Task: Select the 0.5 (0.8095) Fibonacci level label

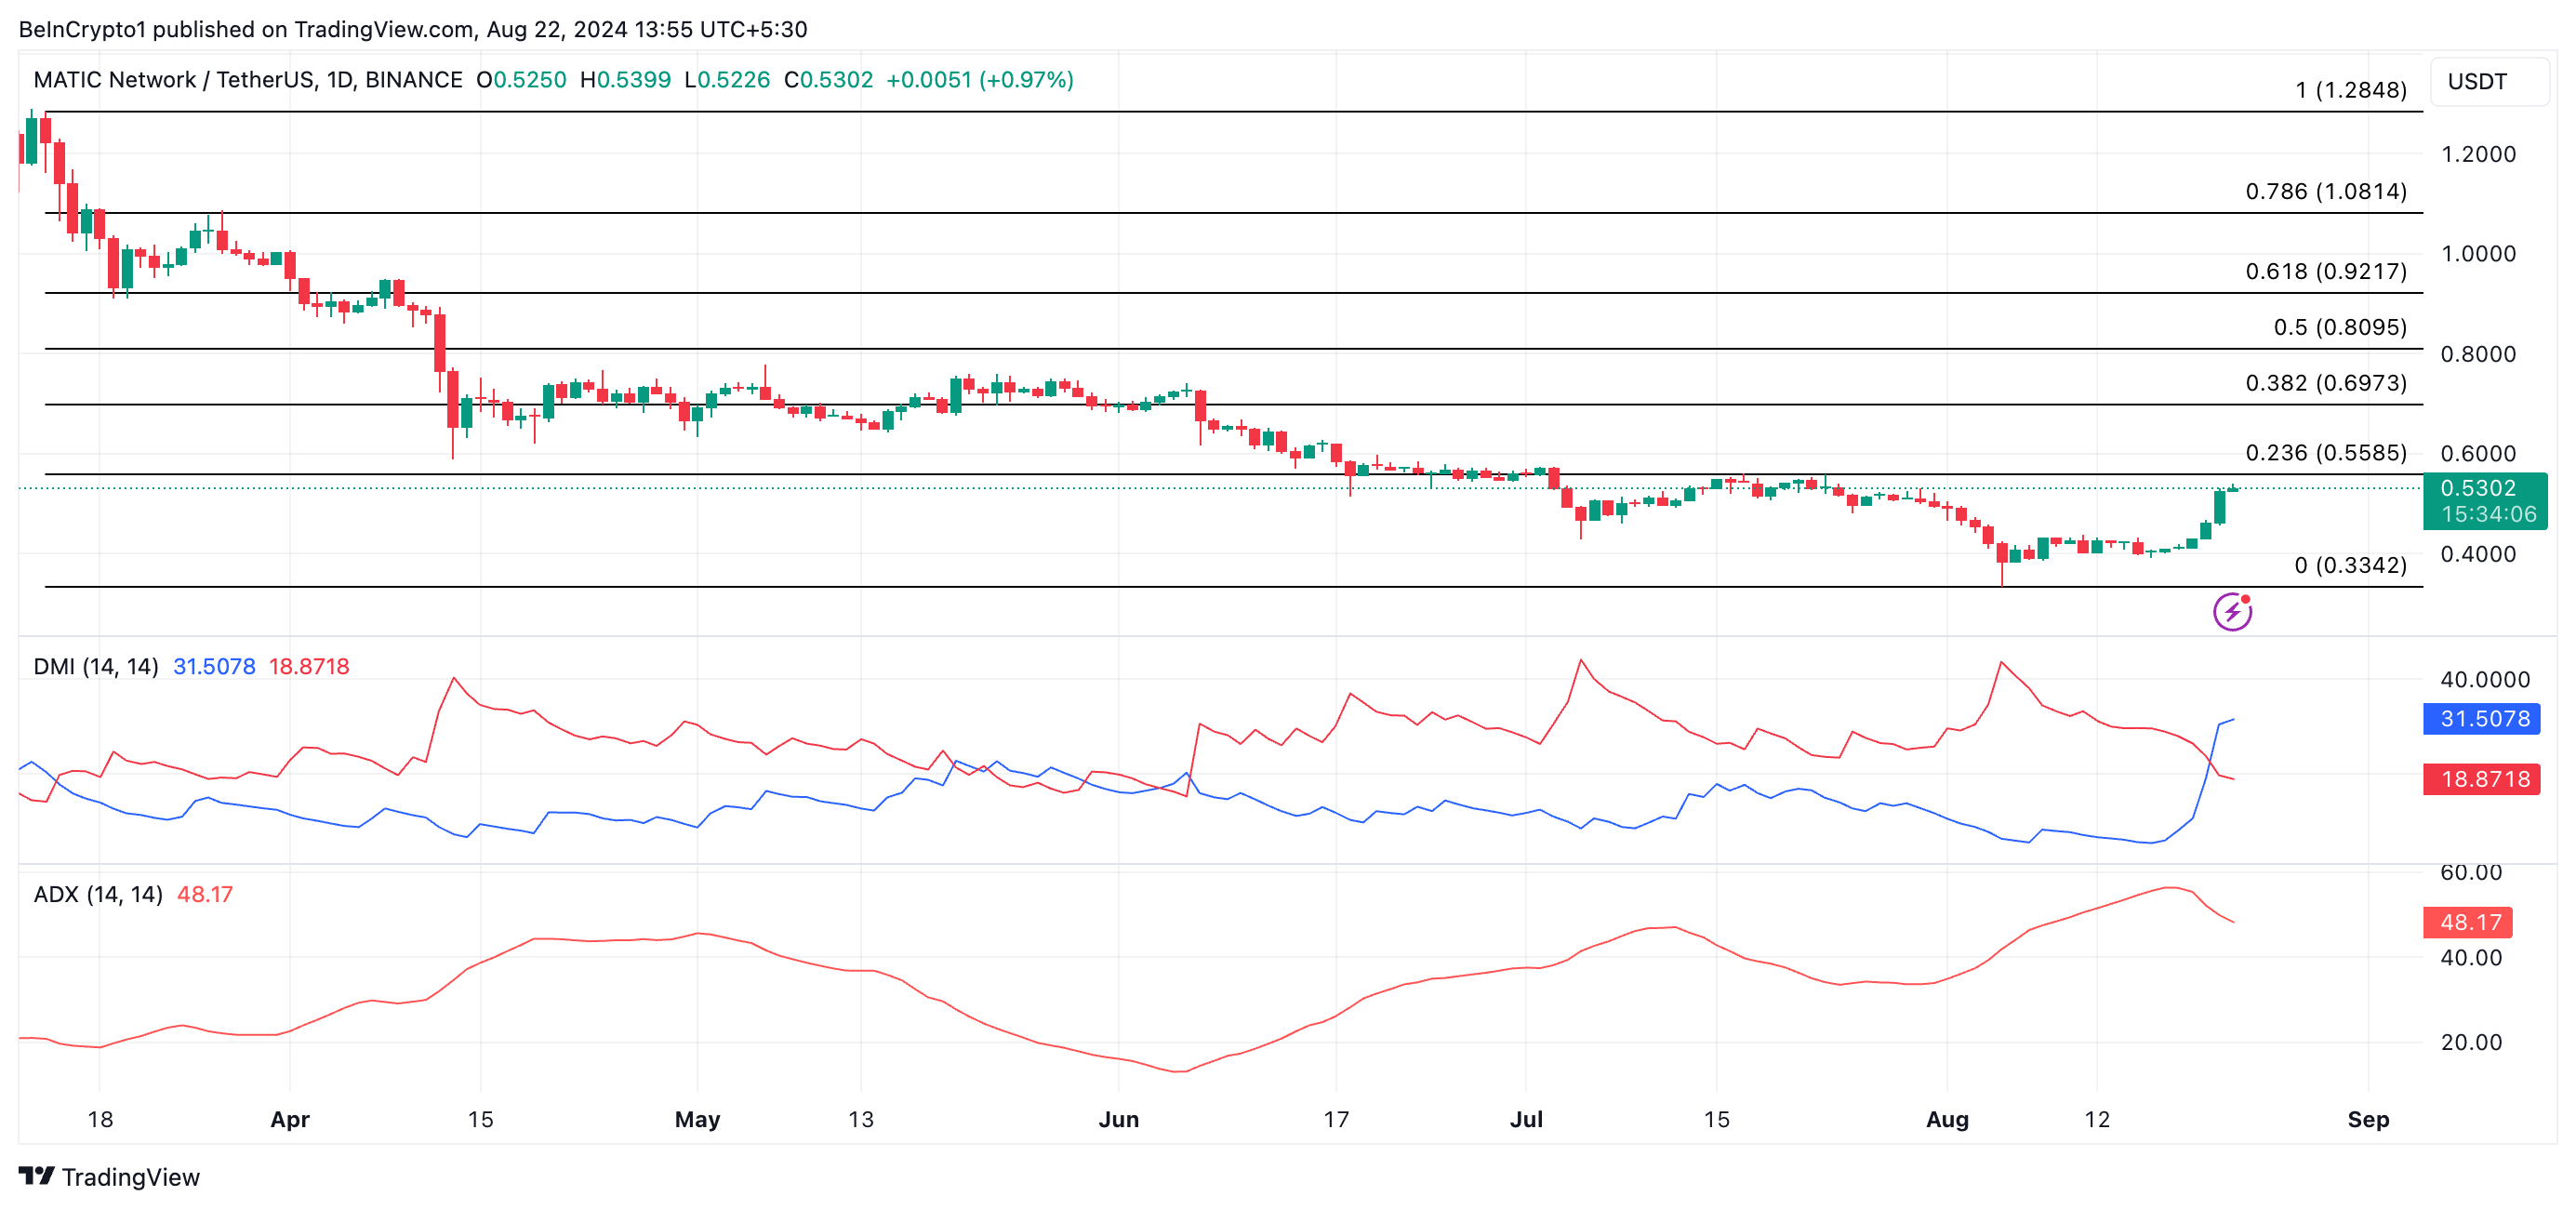Action: click(x=2339, y=327)
